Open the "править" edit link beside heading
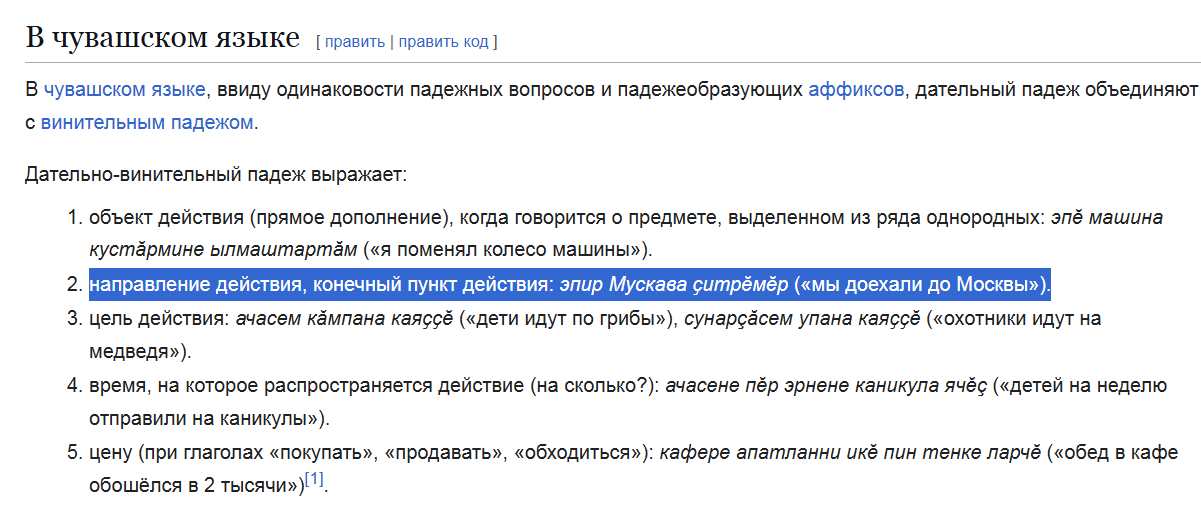 tap(354, 42)
